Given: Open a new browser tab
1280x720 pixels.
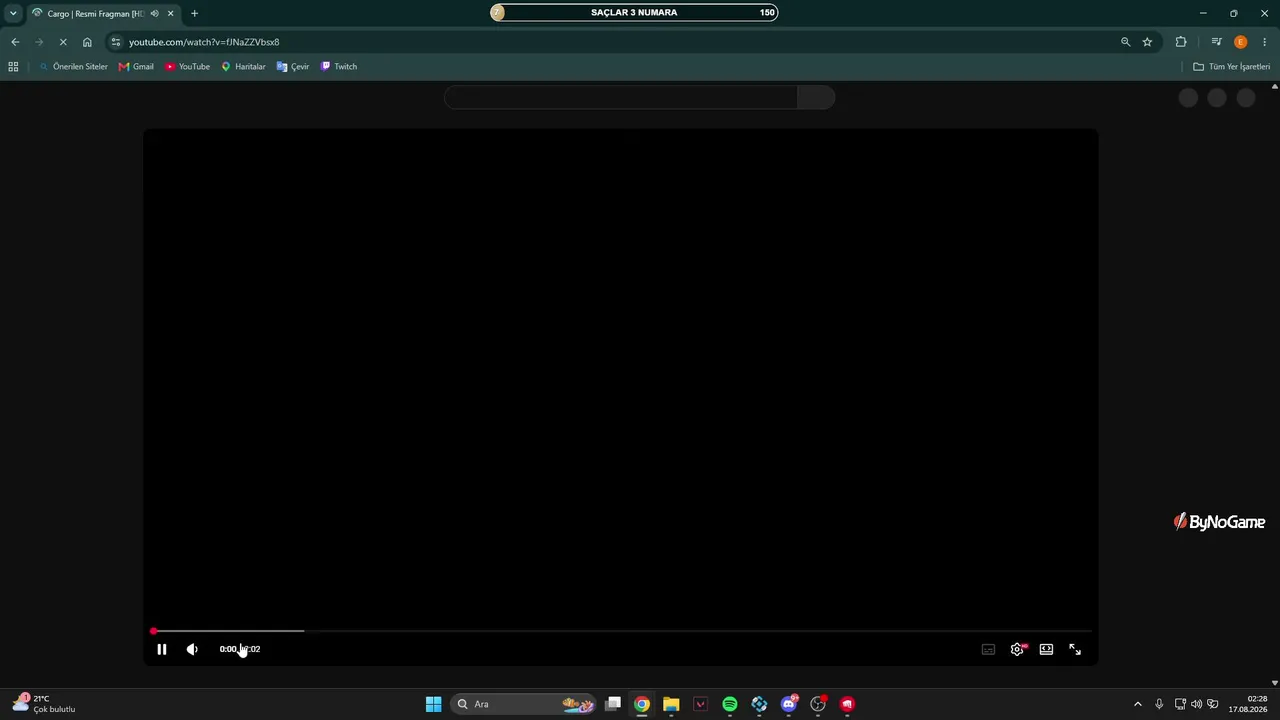Looking at the screenshot, I should tap(194, 13).
